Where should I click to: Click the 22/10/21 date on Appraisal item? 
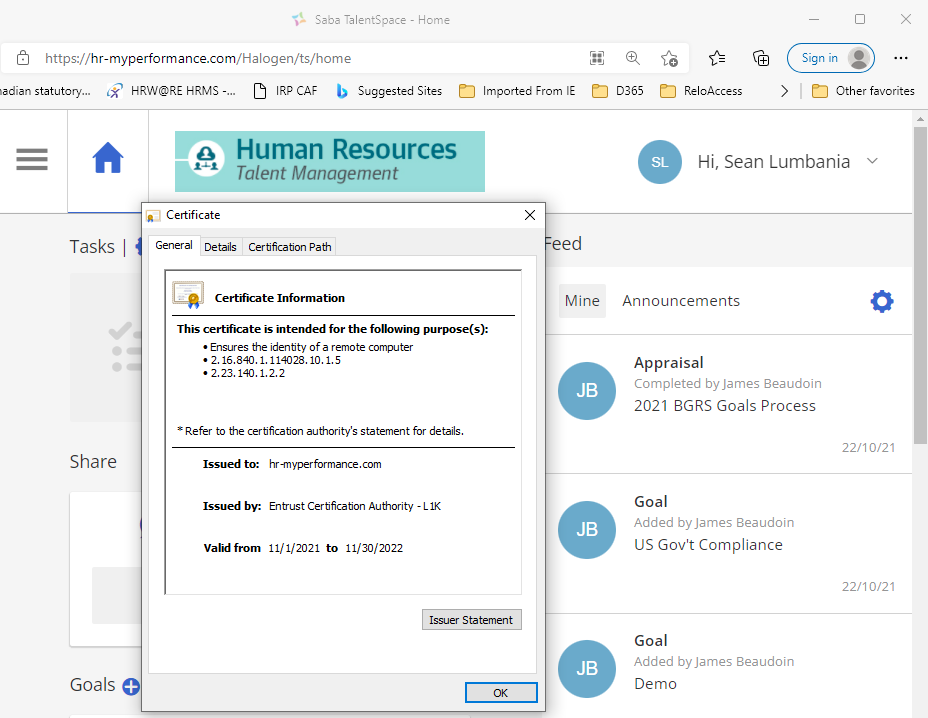click(868, 447)
